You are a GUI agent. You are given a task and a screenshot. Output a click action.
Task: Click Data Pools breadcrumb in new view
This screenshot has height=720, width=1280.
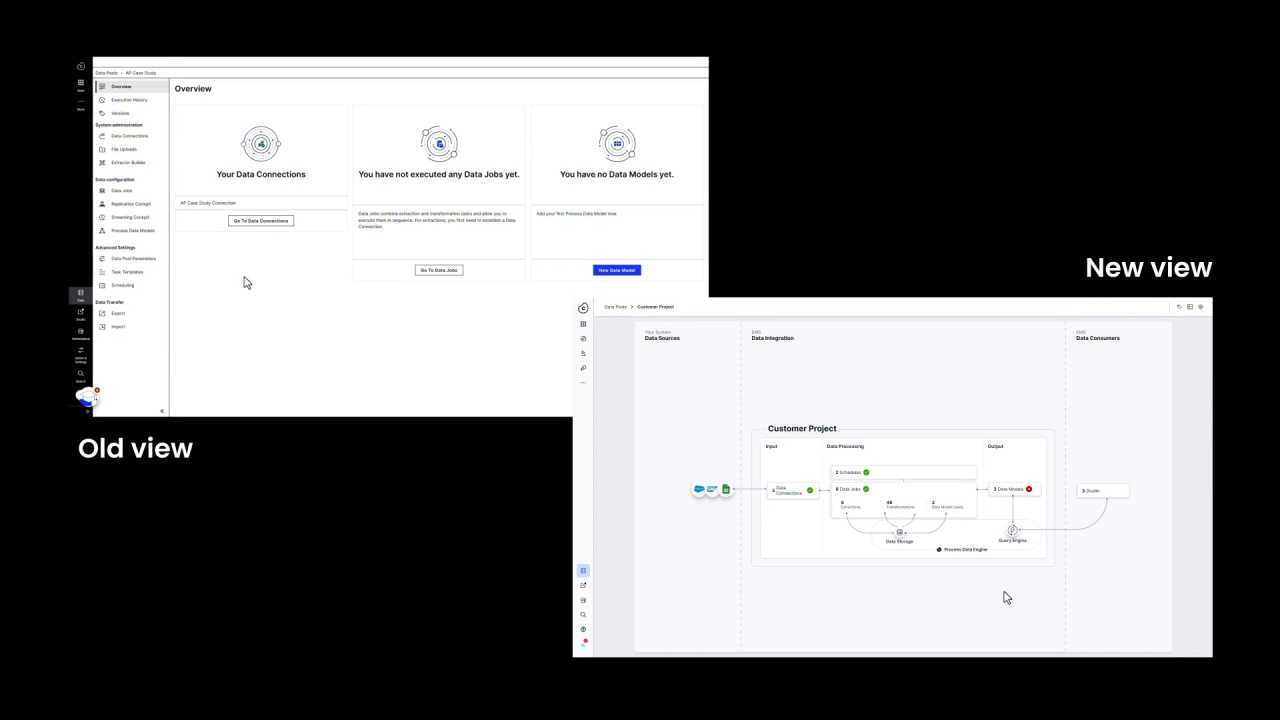tap(615, 307)
